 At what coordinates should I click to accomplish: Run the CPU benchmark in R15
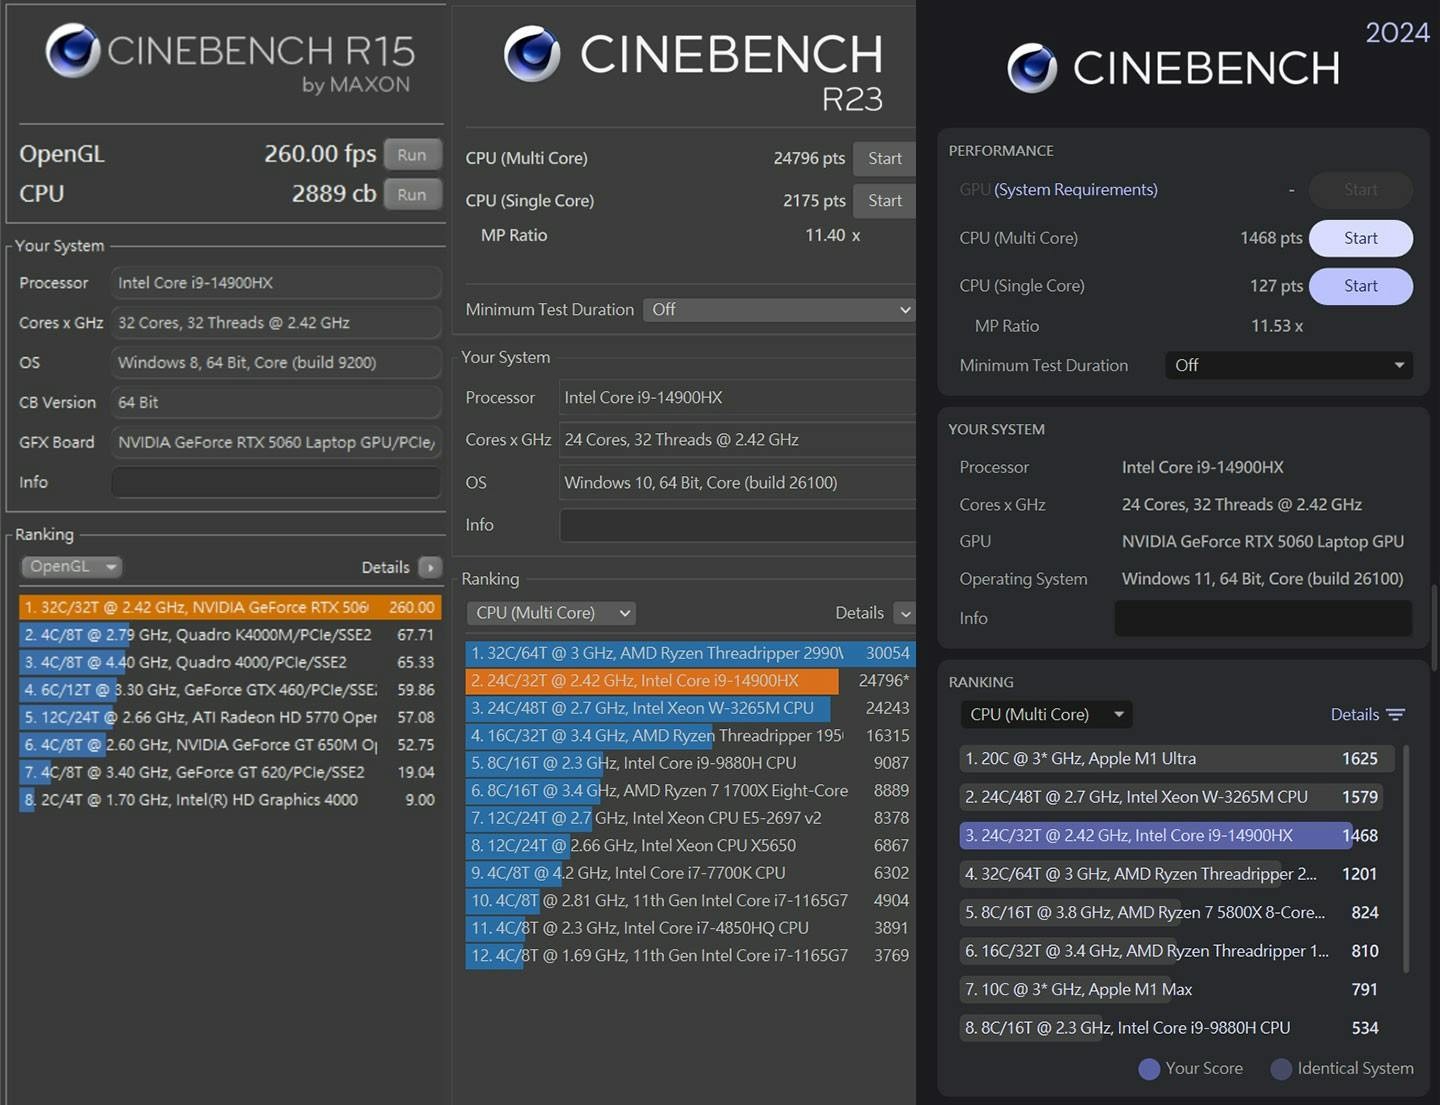412,195
